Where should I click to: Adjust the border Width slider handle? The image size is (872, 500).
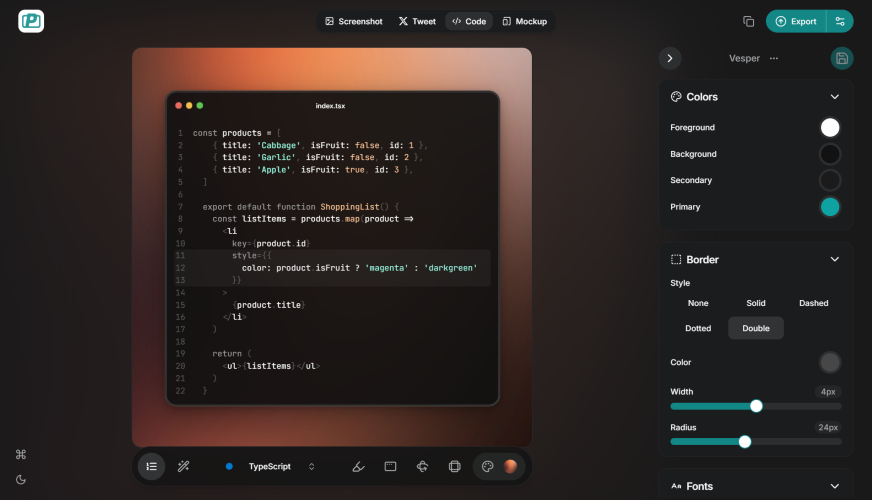[756, 406]
